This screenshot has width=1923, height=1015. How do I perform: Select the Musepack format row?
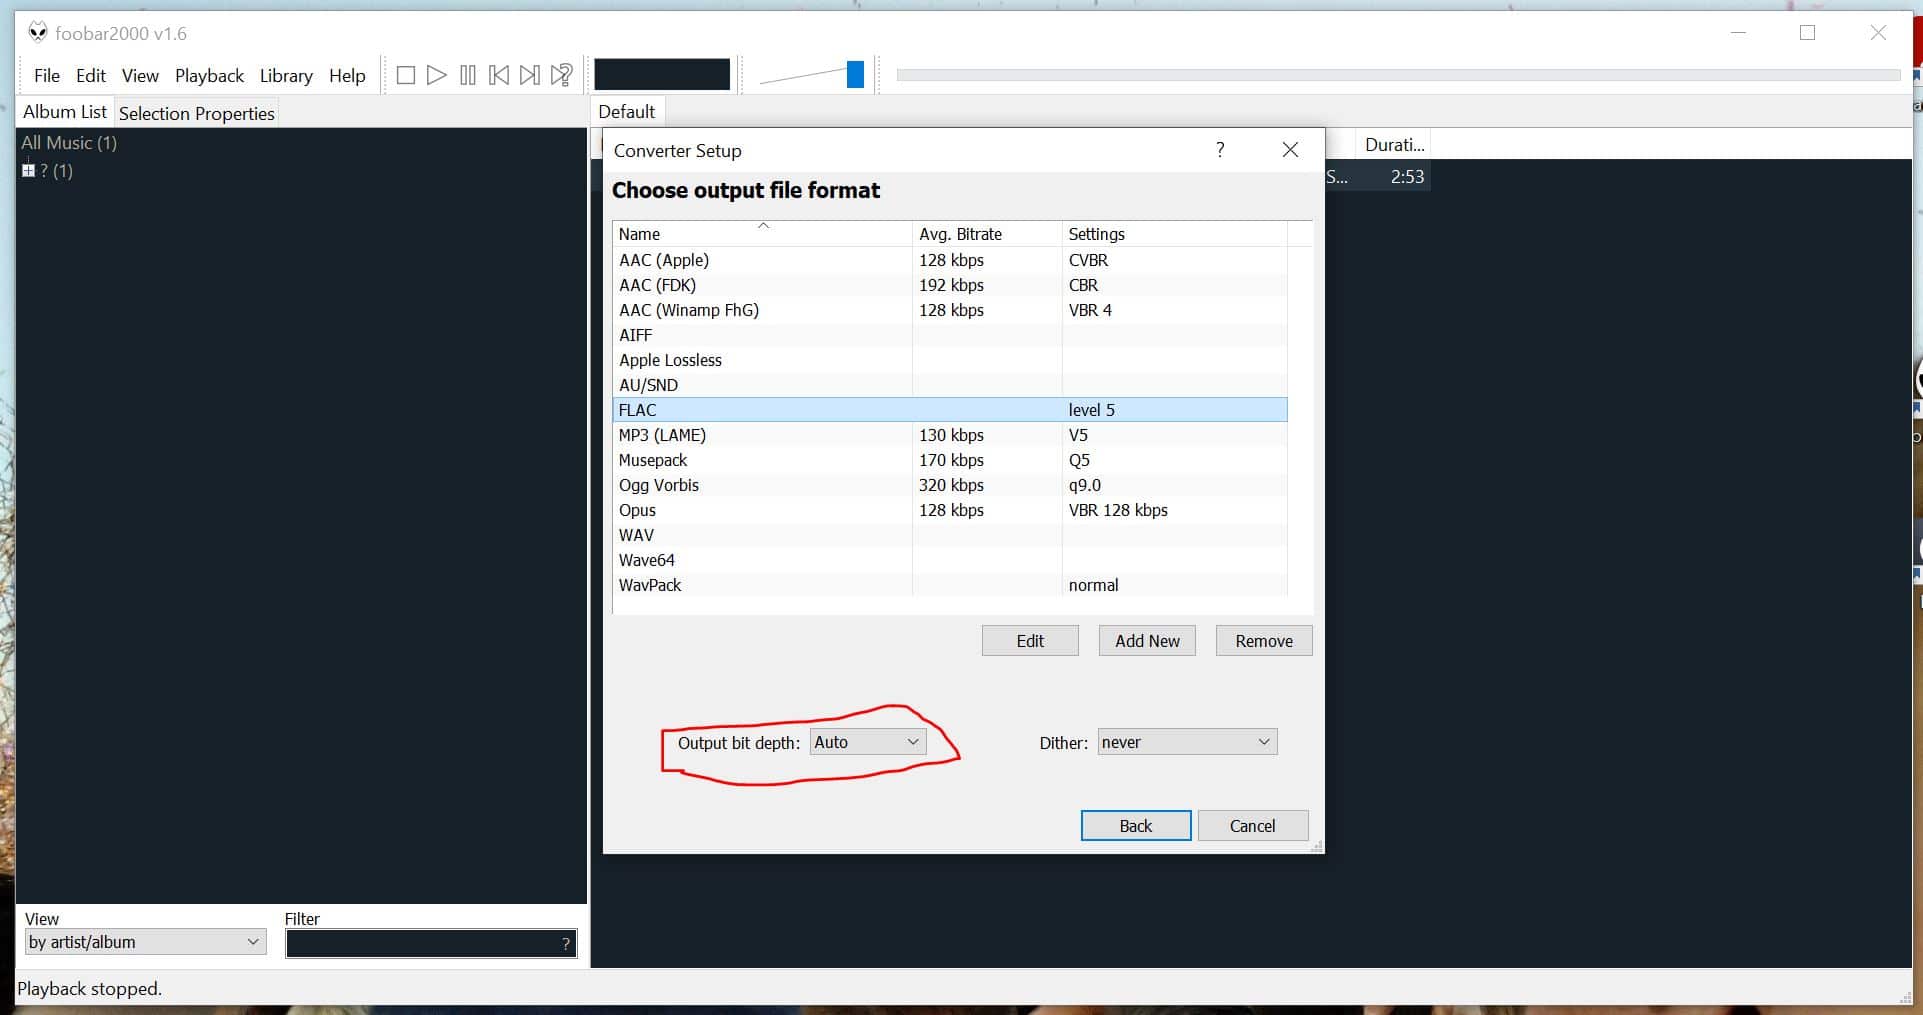950,460
